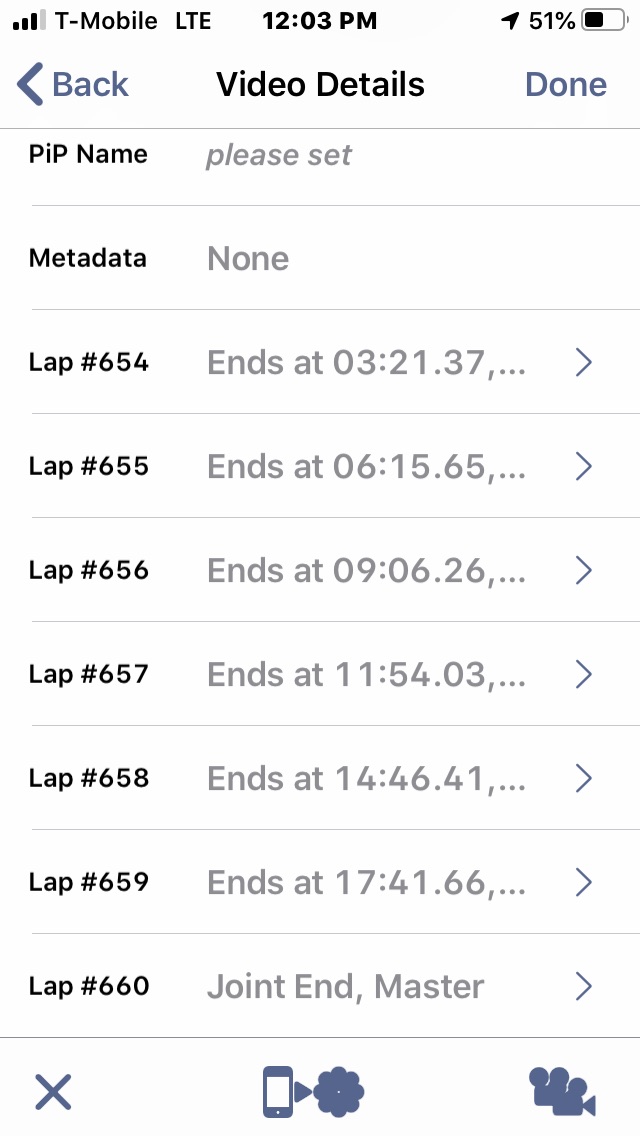Open the Lap #657 chevron
640x1136 pixels.
coord(584,674)
